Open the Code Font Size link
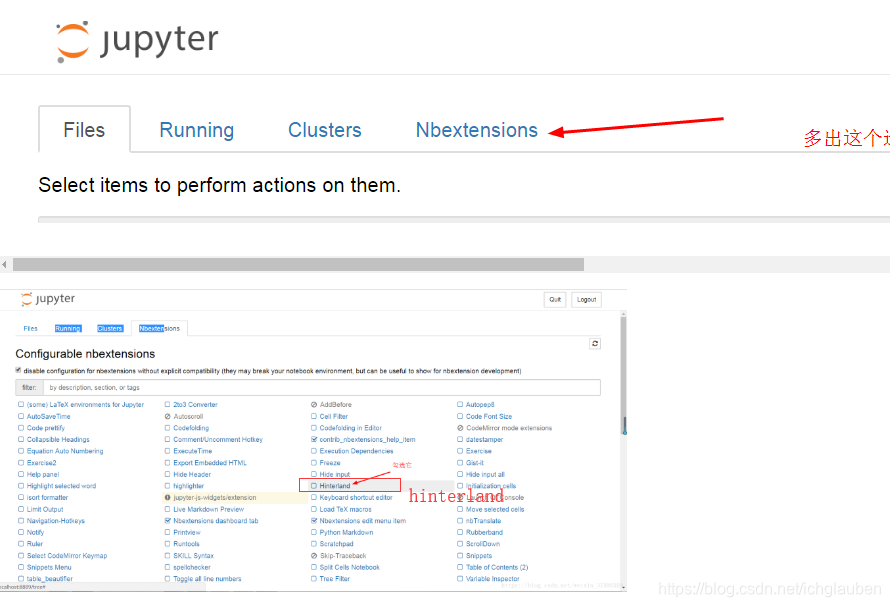Image resolution: width=890 pixels, height=607 pixels. click(489, 416)
